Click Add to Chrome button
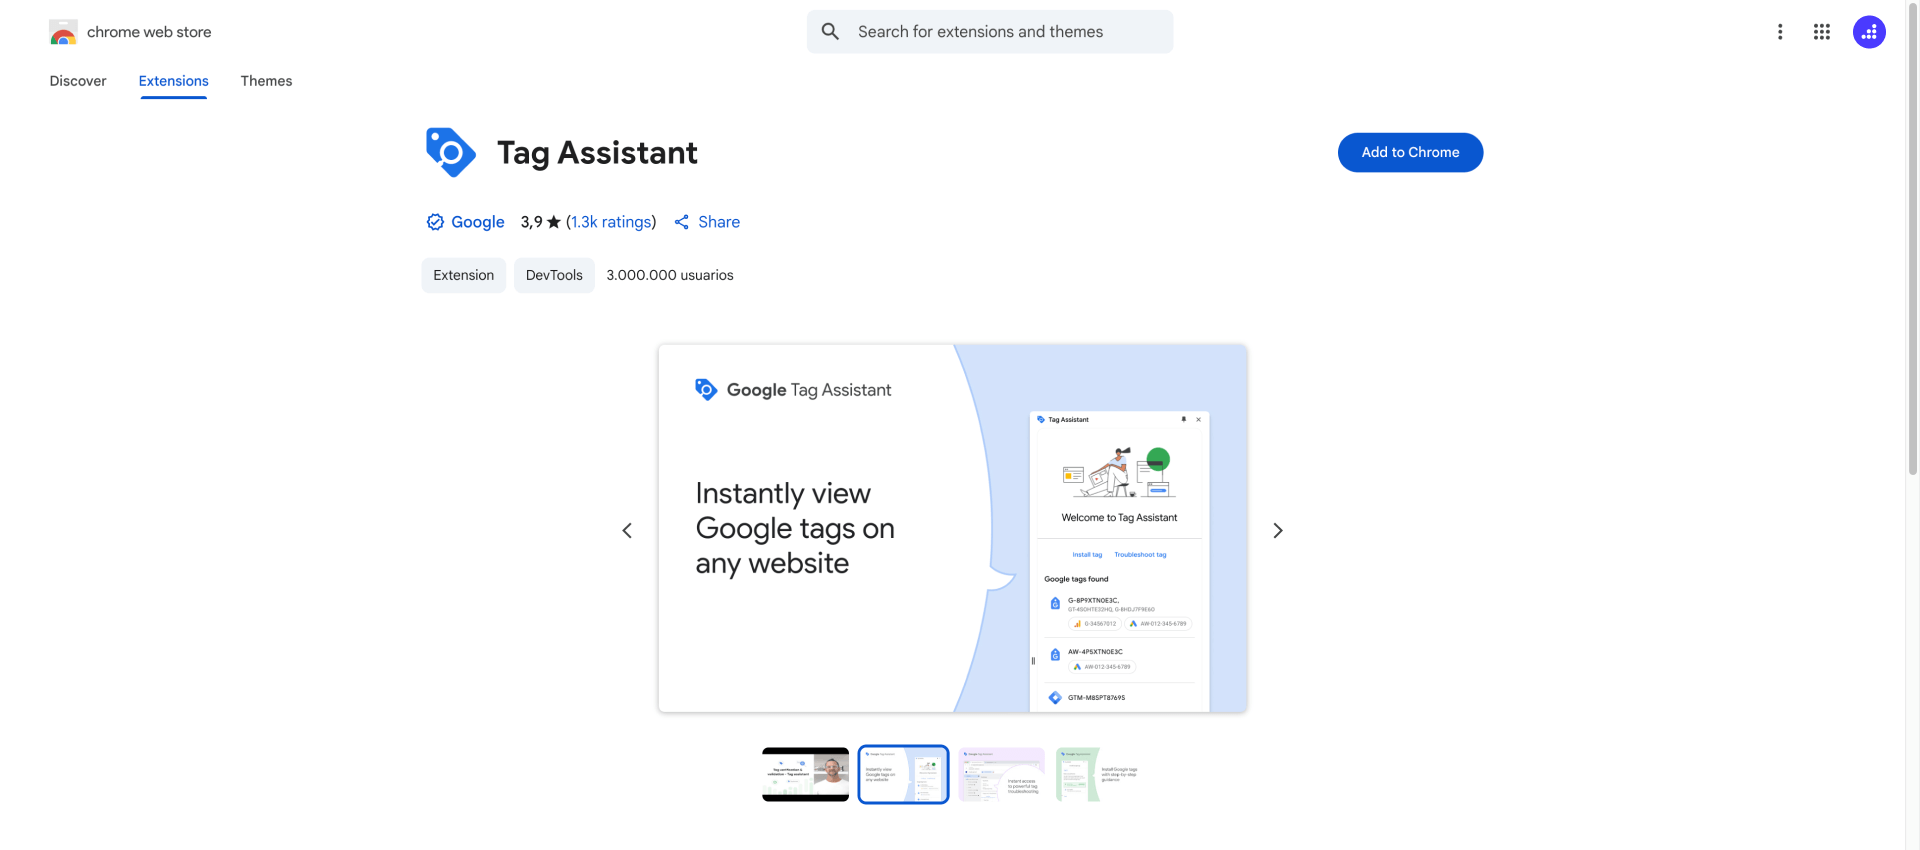This screenshot has height=850, width=1920. [x=1410, y=152]
